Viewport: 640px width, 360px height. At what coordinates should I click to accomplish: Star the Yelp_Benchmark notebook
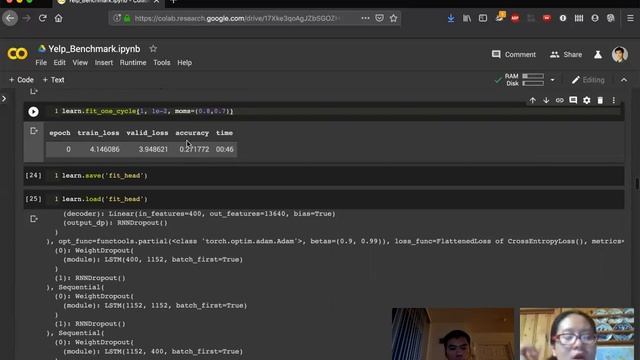tap(153, 49)
